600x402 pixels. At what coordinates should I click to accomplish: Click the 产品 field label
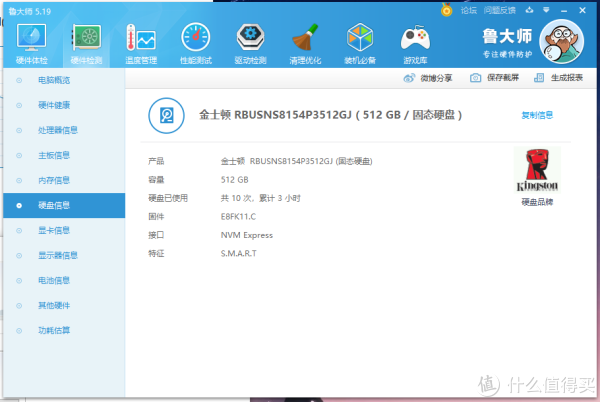pyautogui.click(x=156, y=161)
